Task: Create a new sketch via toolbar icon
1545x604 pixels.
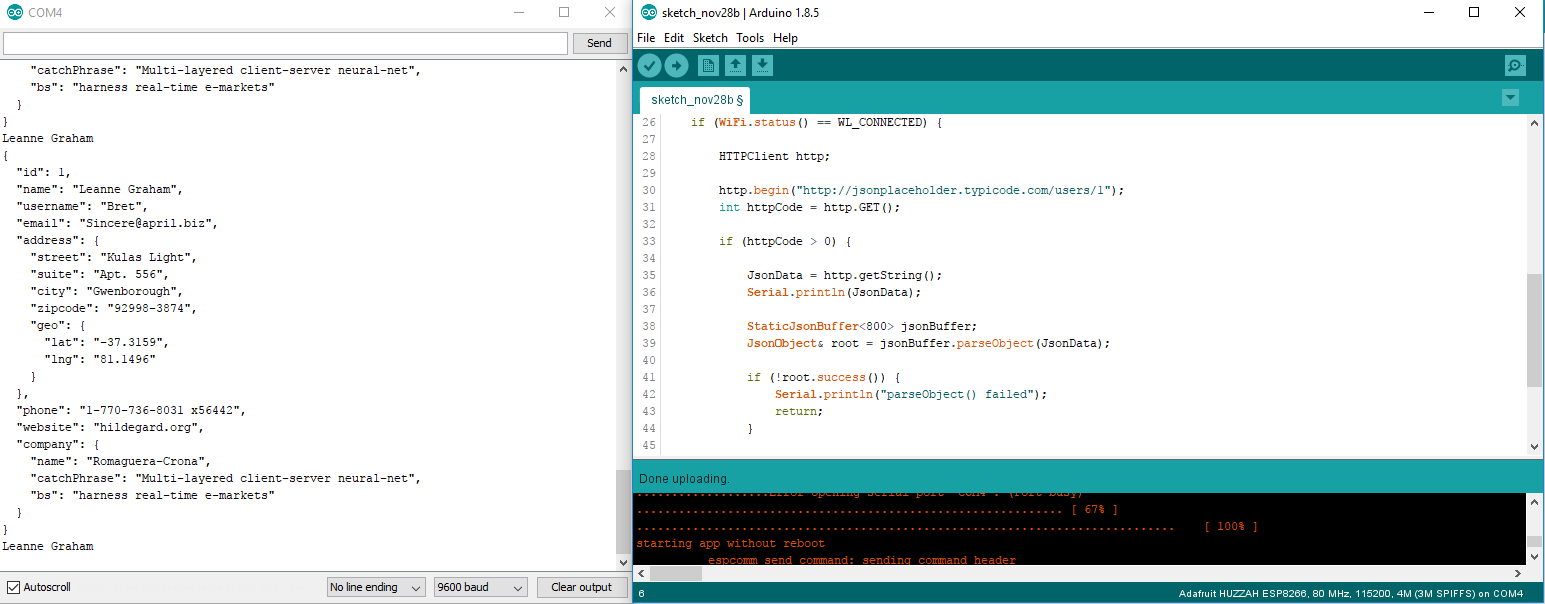Action: [707, 64]
